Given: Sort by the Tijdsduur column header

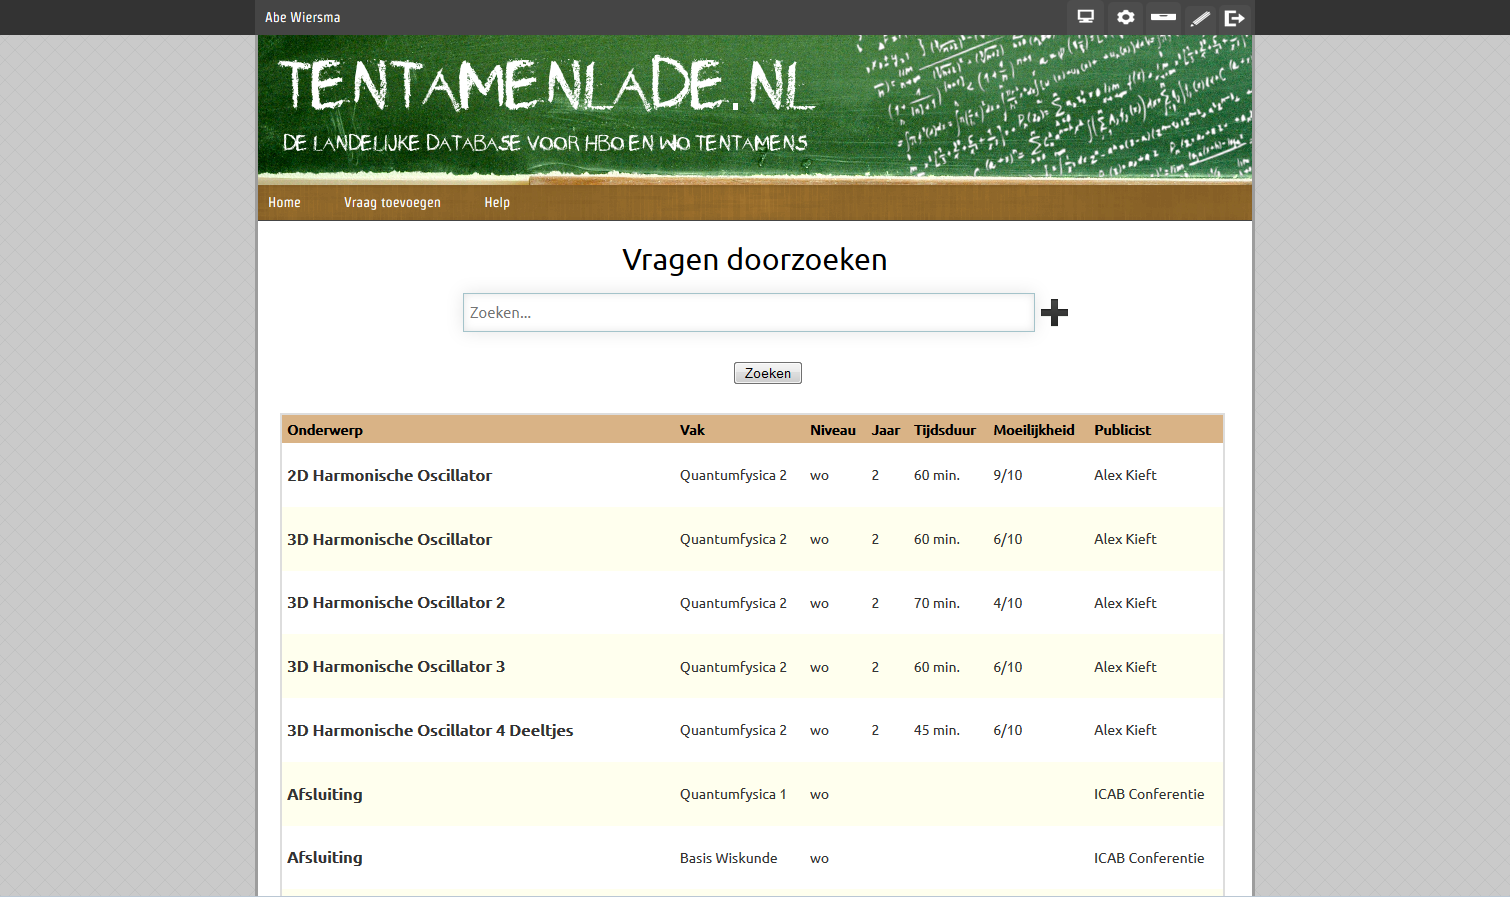Looking at the screenshot, I should pos(944,430).
